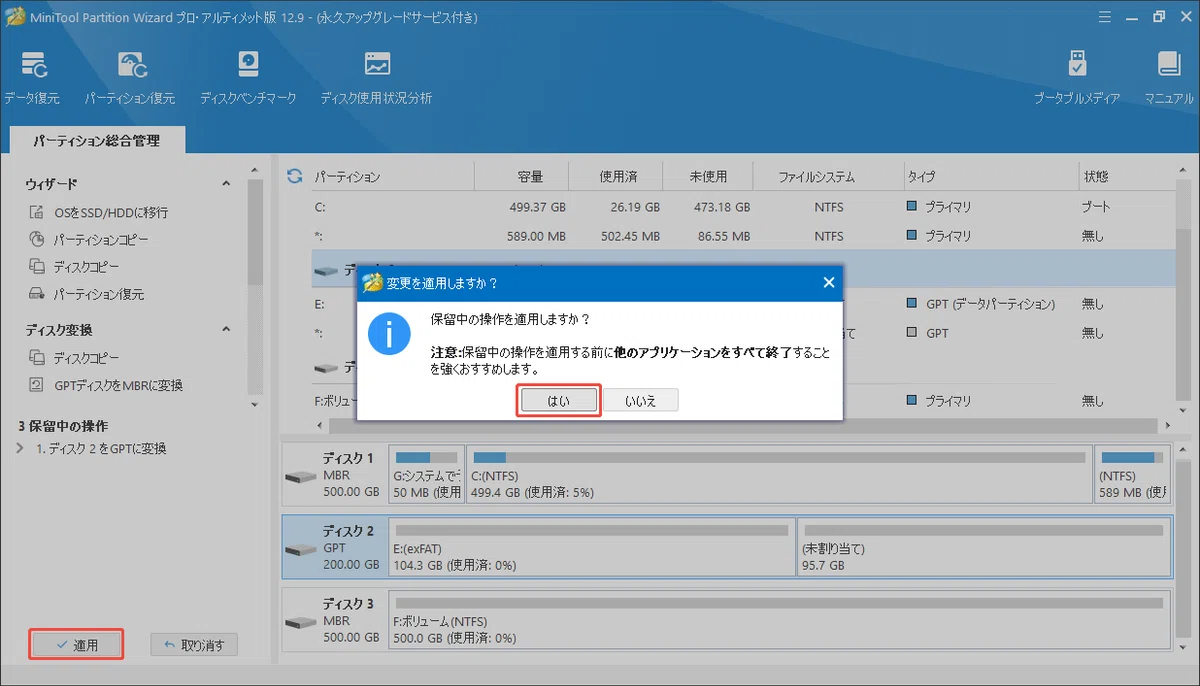Click GPT (データパーティション) type cell

point(980,303)
